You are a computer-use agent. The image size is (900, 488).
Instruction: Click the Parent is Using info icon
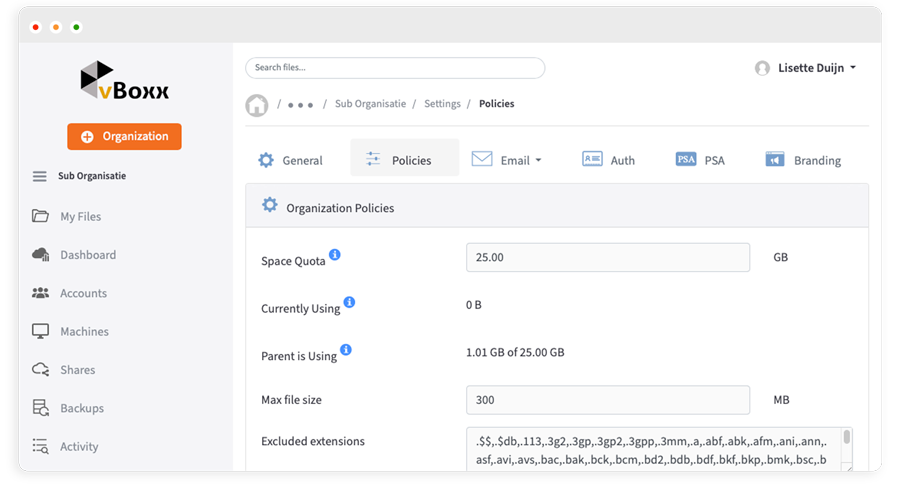click(346, 350)
